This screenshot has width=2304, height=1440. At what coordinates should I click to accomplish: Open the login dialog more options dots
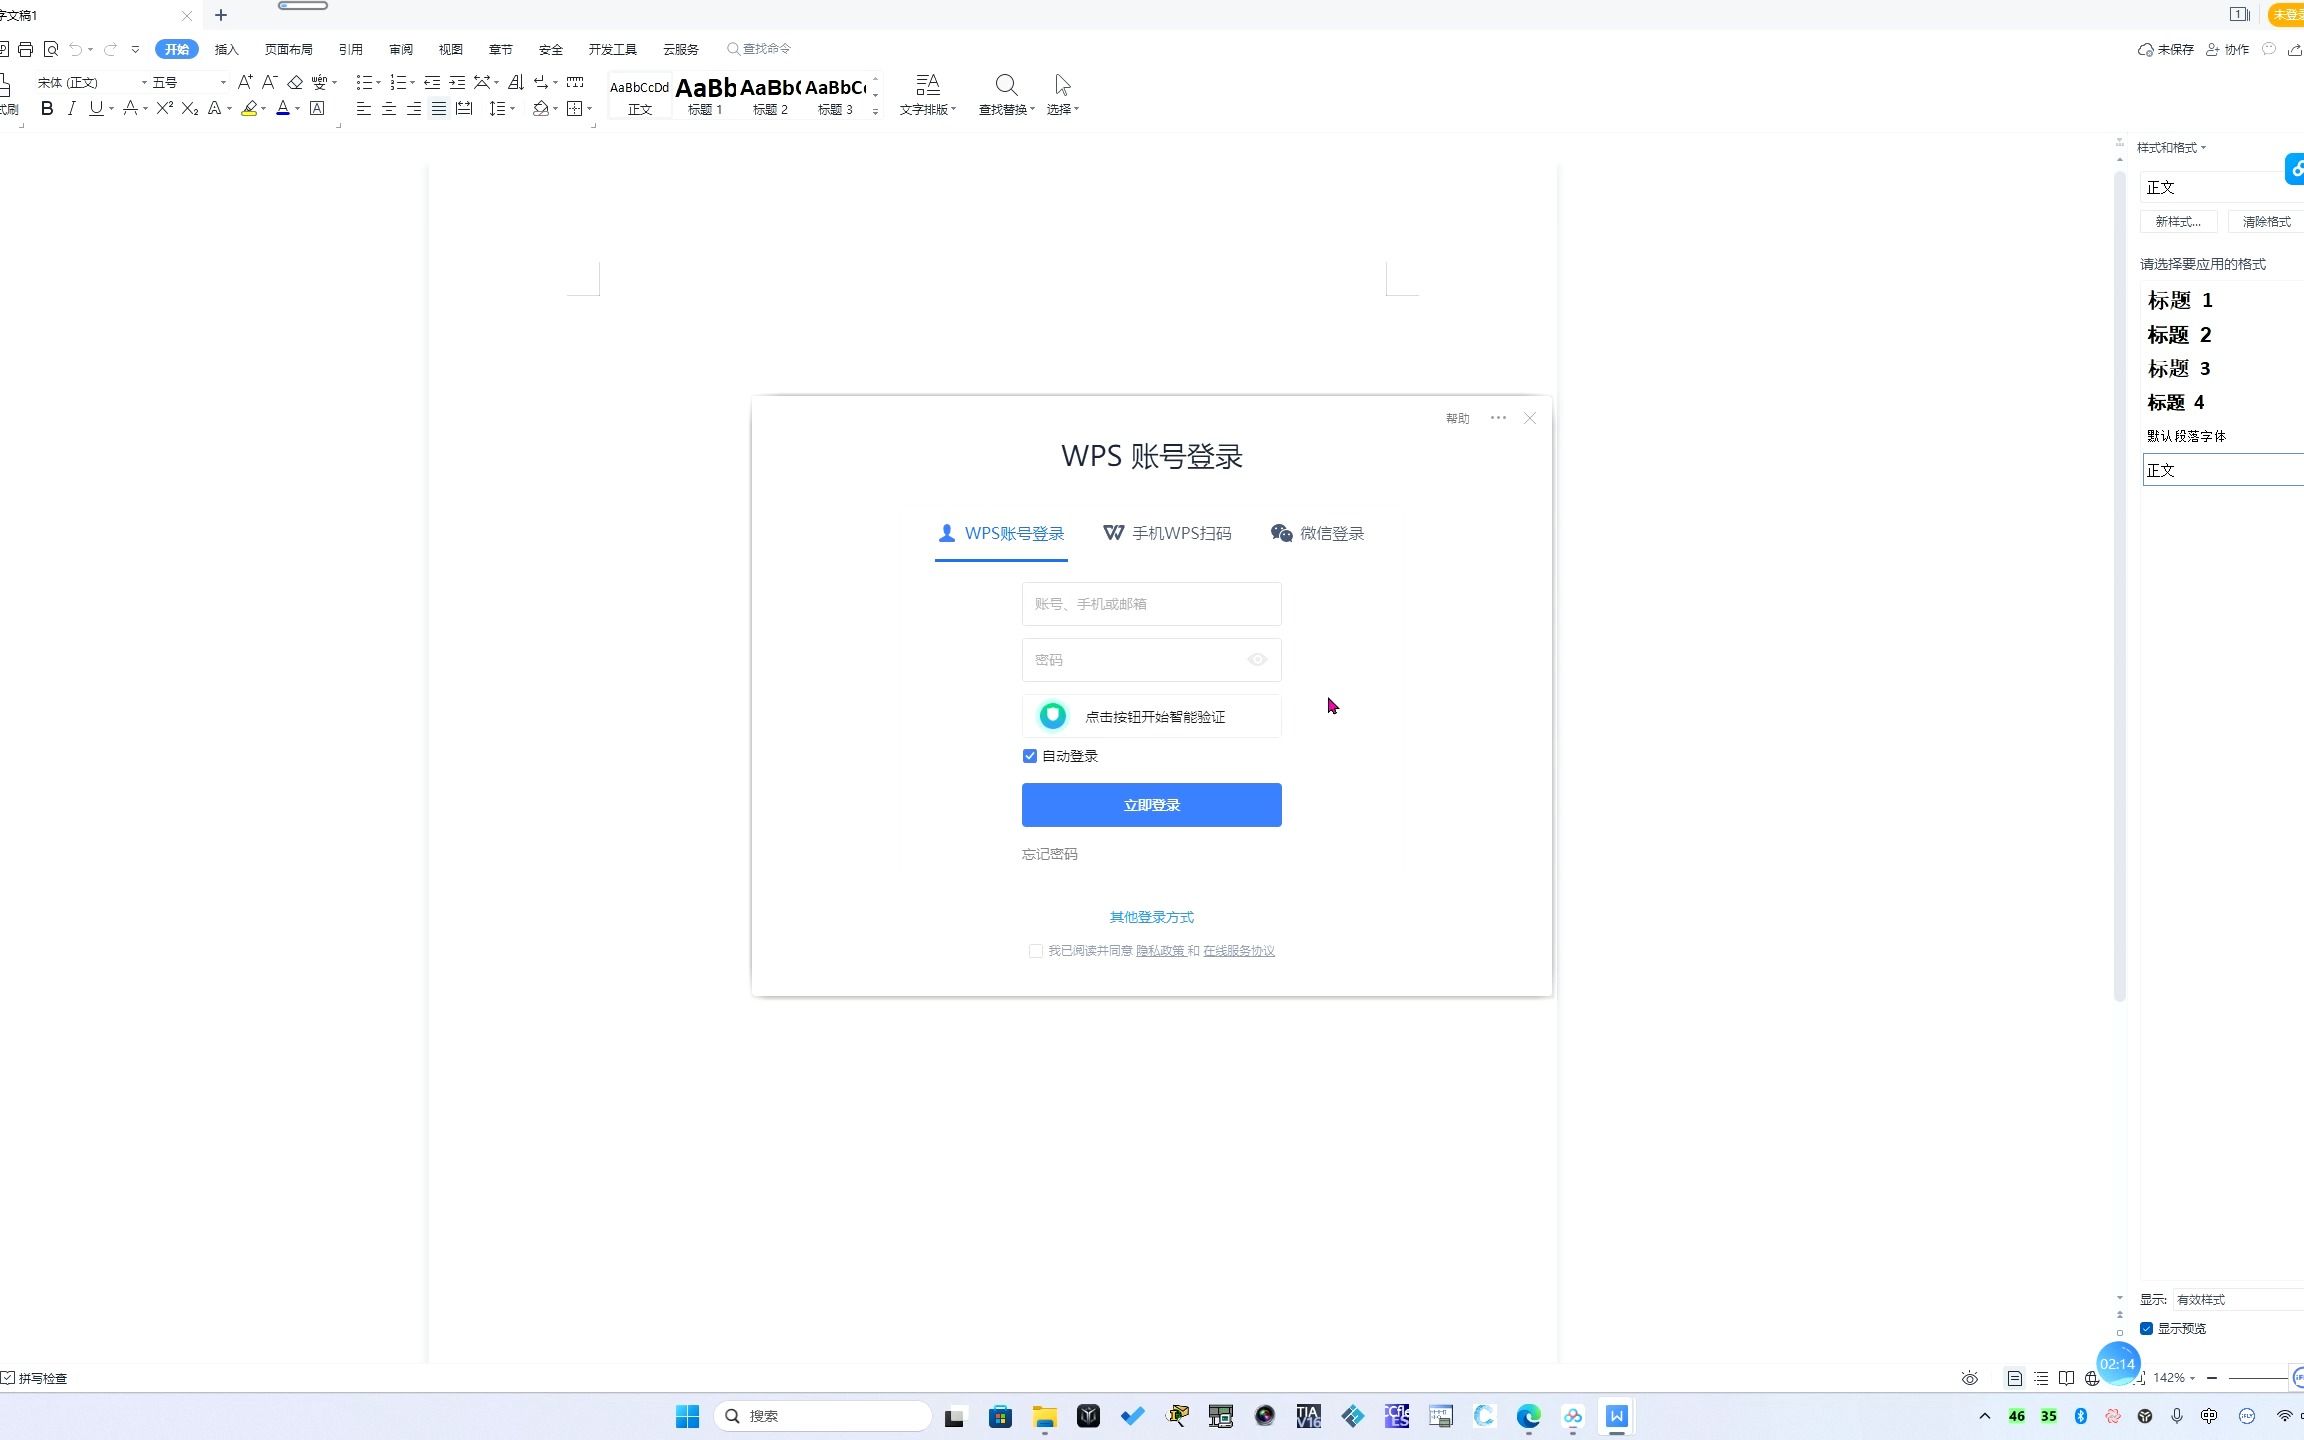click(x=1498, y=418)
